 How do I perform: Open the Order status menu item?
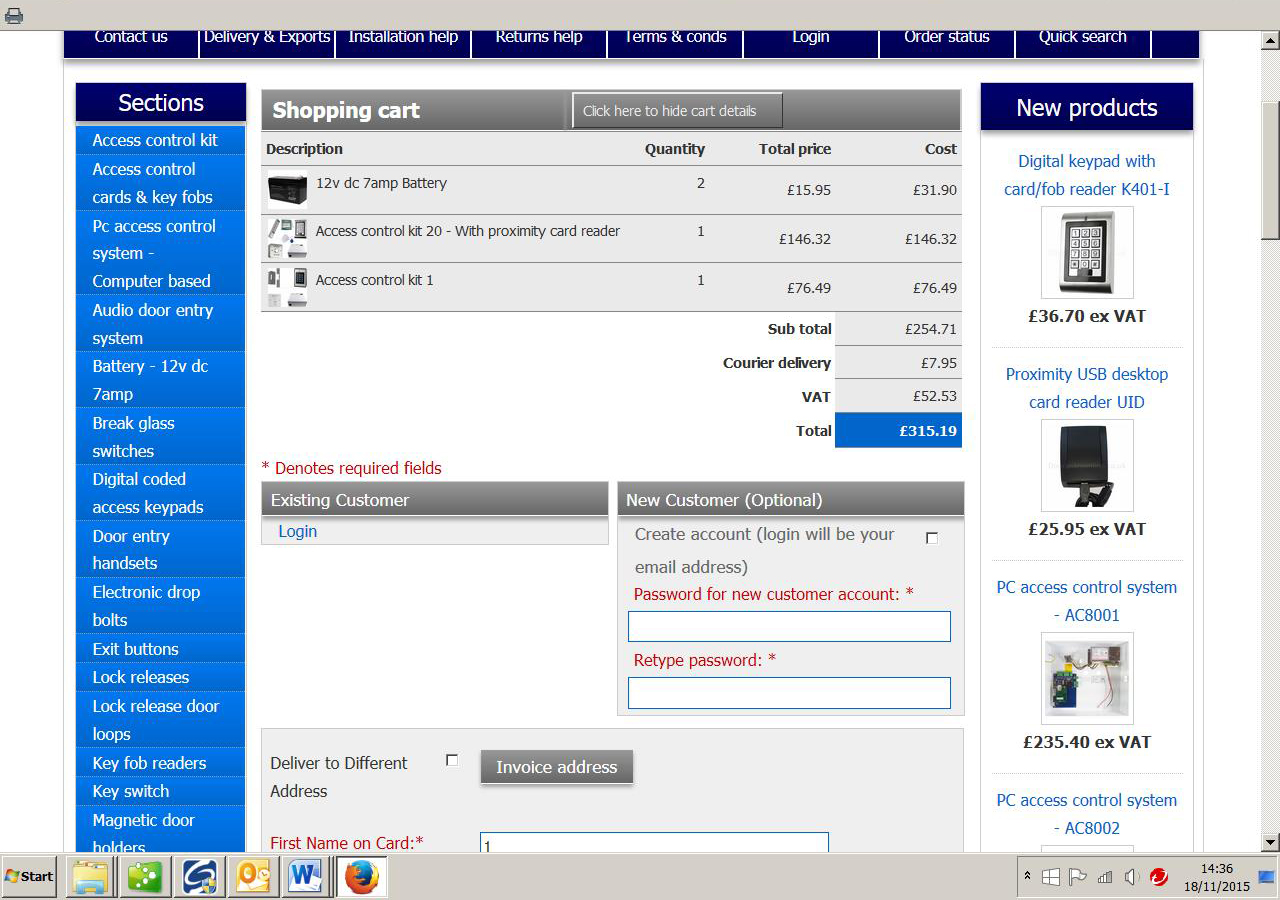pos(946,37)
